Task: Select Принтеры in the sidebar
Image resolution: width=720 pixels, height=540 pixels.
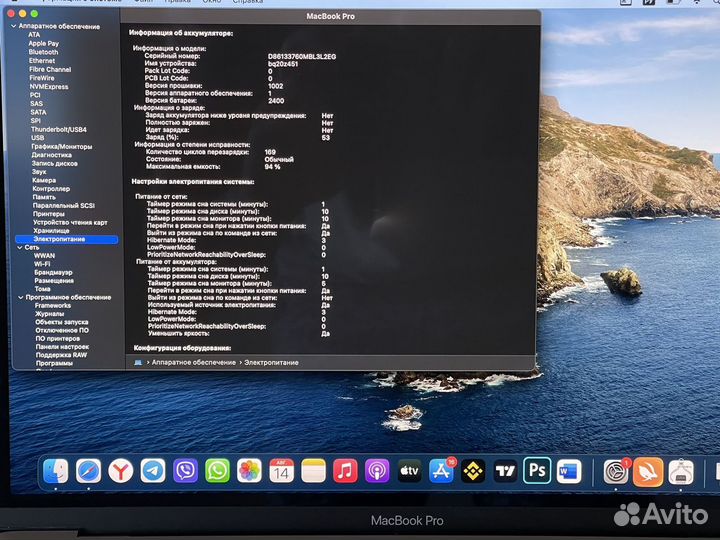Action: point(49,214)
